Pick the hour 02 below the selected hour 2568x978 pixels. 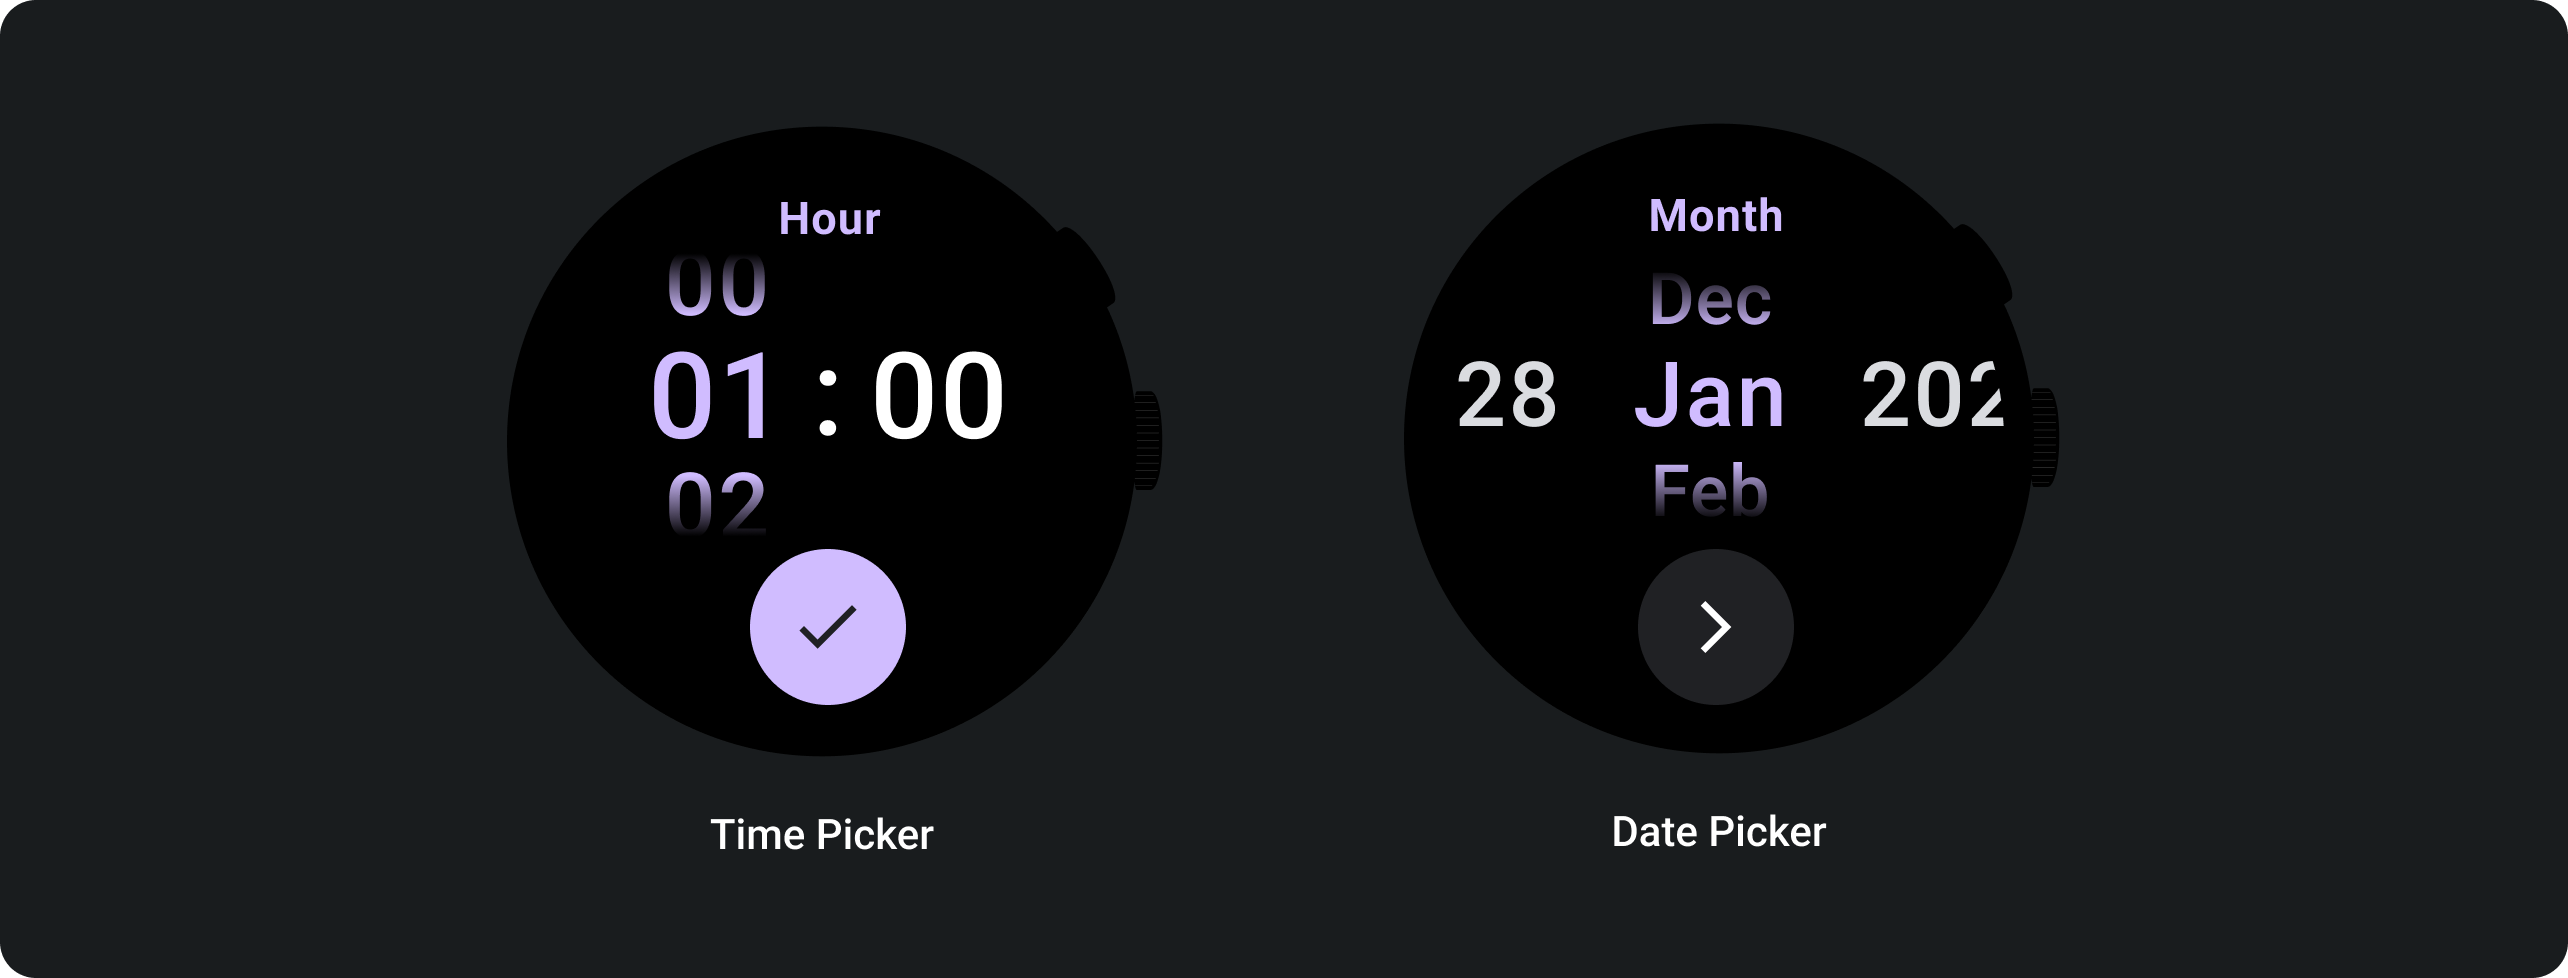716,503
